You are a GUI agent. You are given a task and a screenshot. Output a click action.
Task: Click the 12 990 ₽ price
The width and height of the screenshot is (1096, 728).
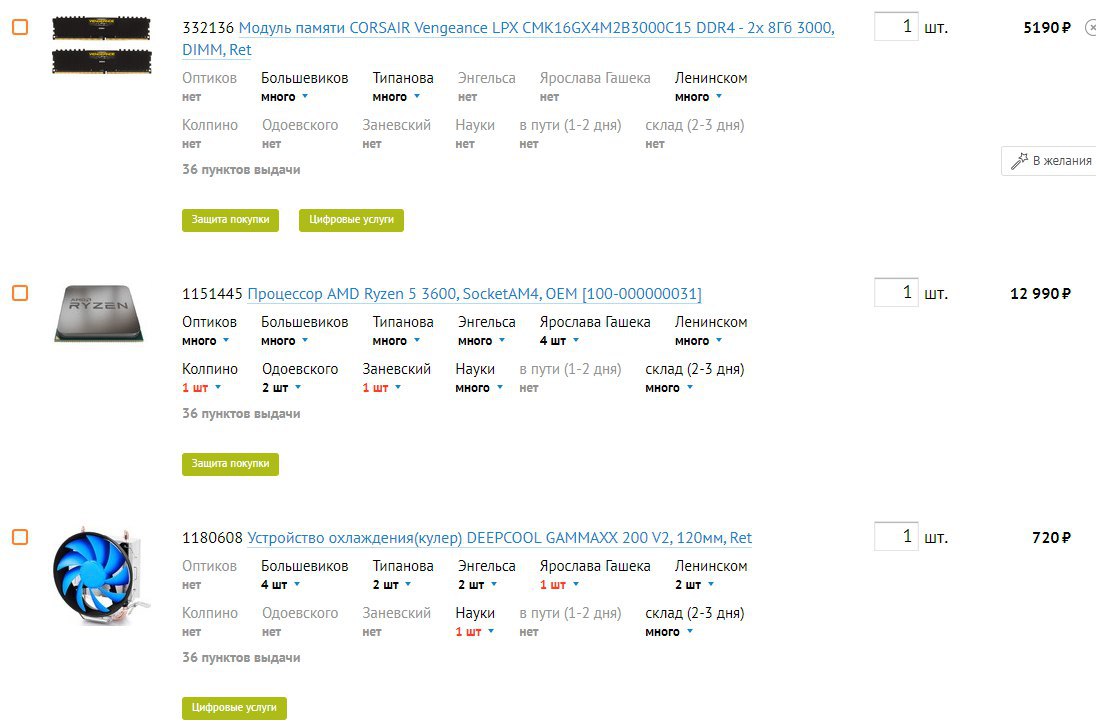click(1040, 293)
